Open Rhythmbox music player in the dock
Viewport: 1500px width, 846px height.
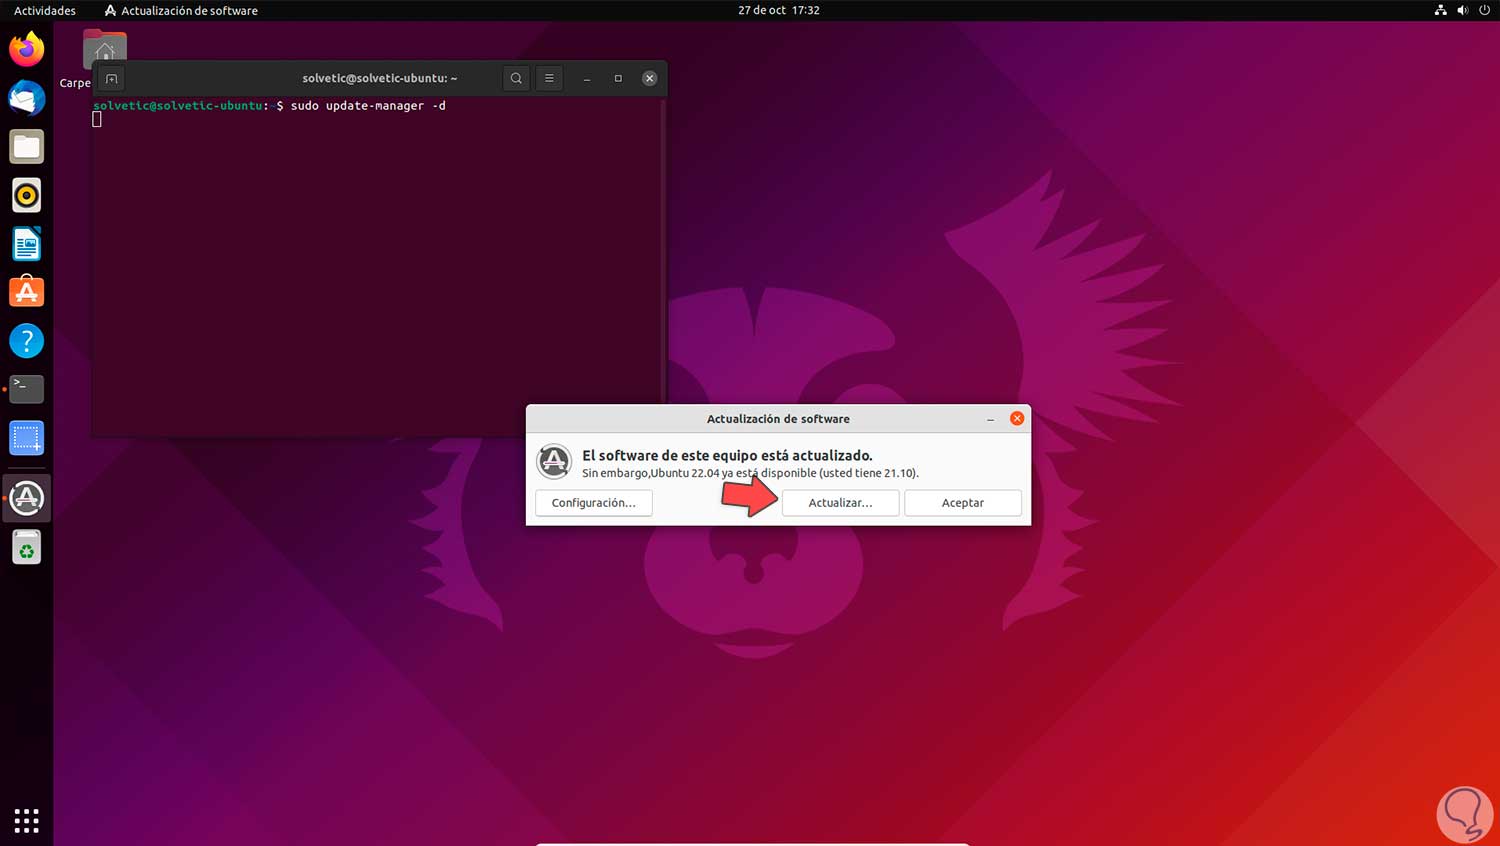(x=27, y=195)
